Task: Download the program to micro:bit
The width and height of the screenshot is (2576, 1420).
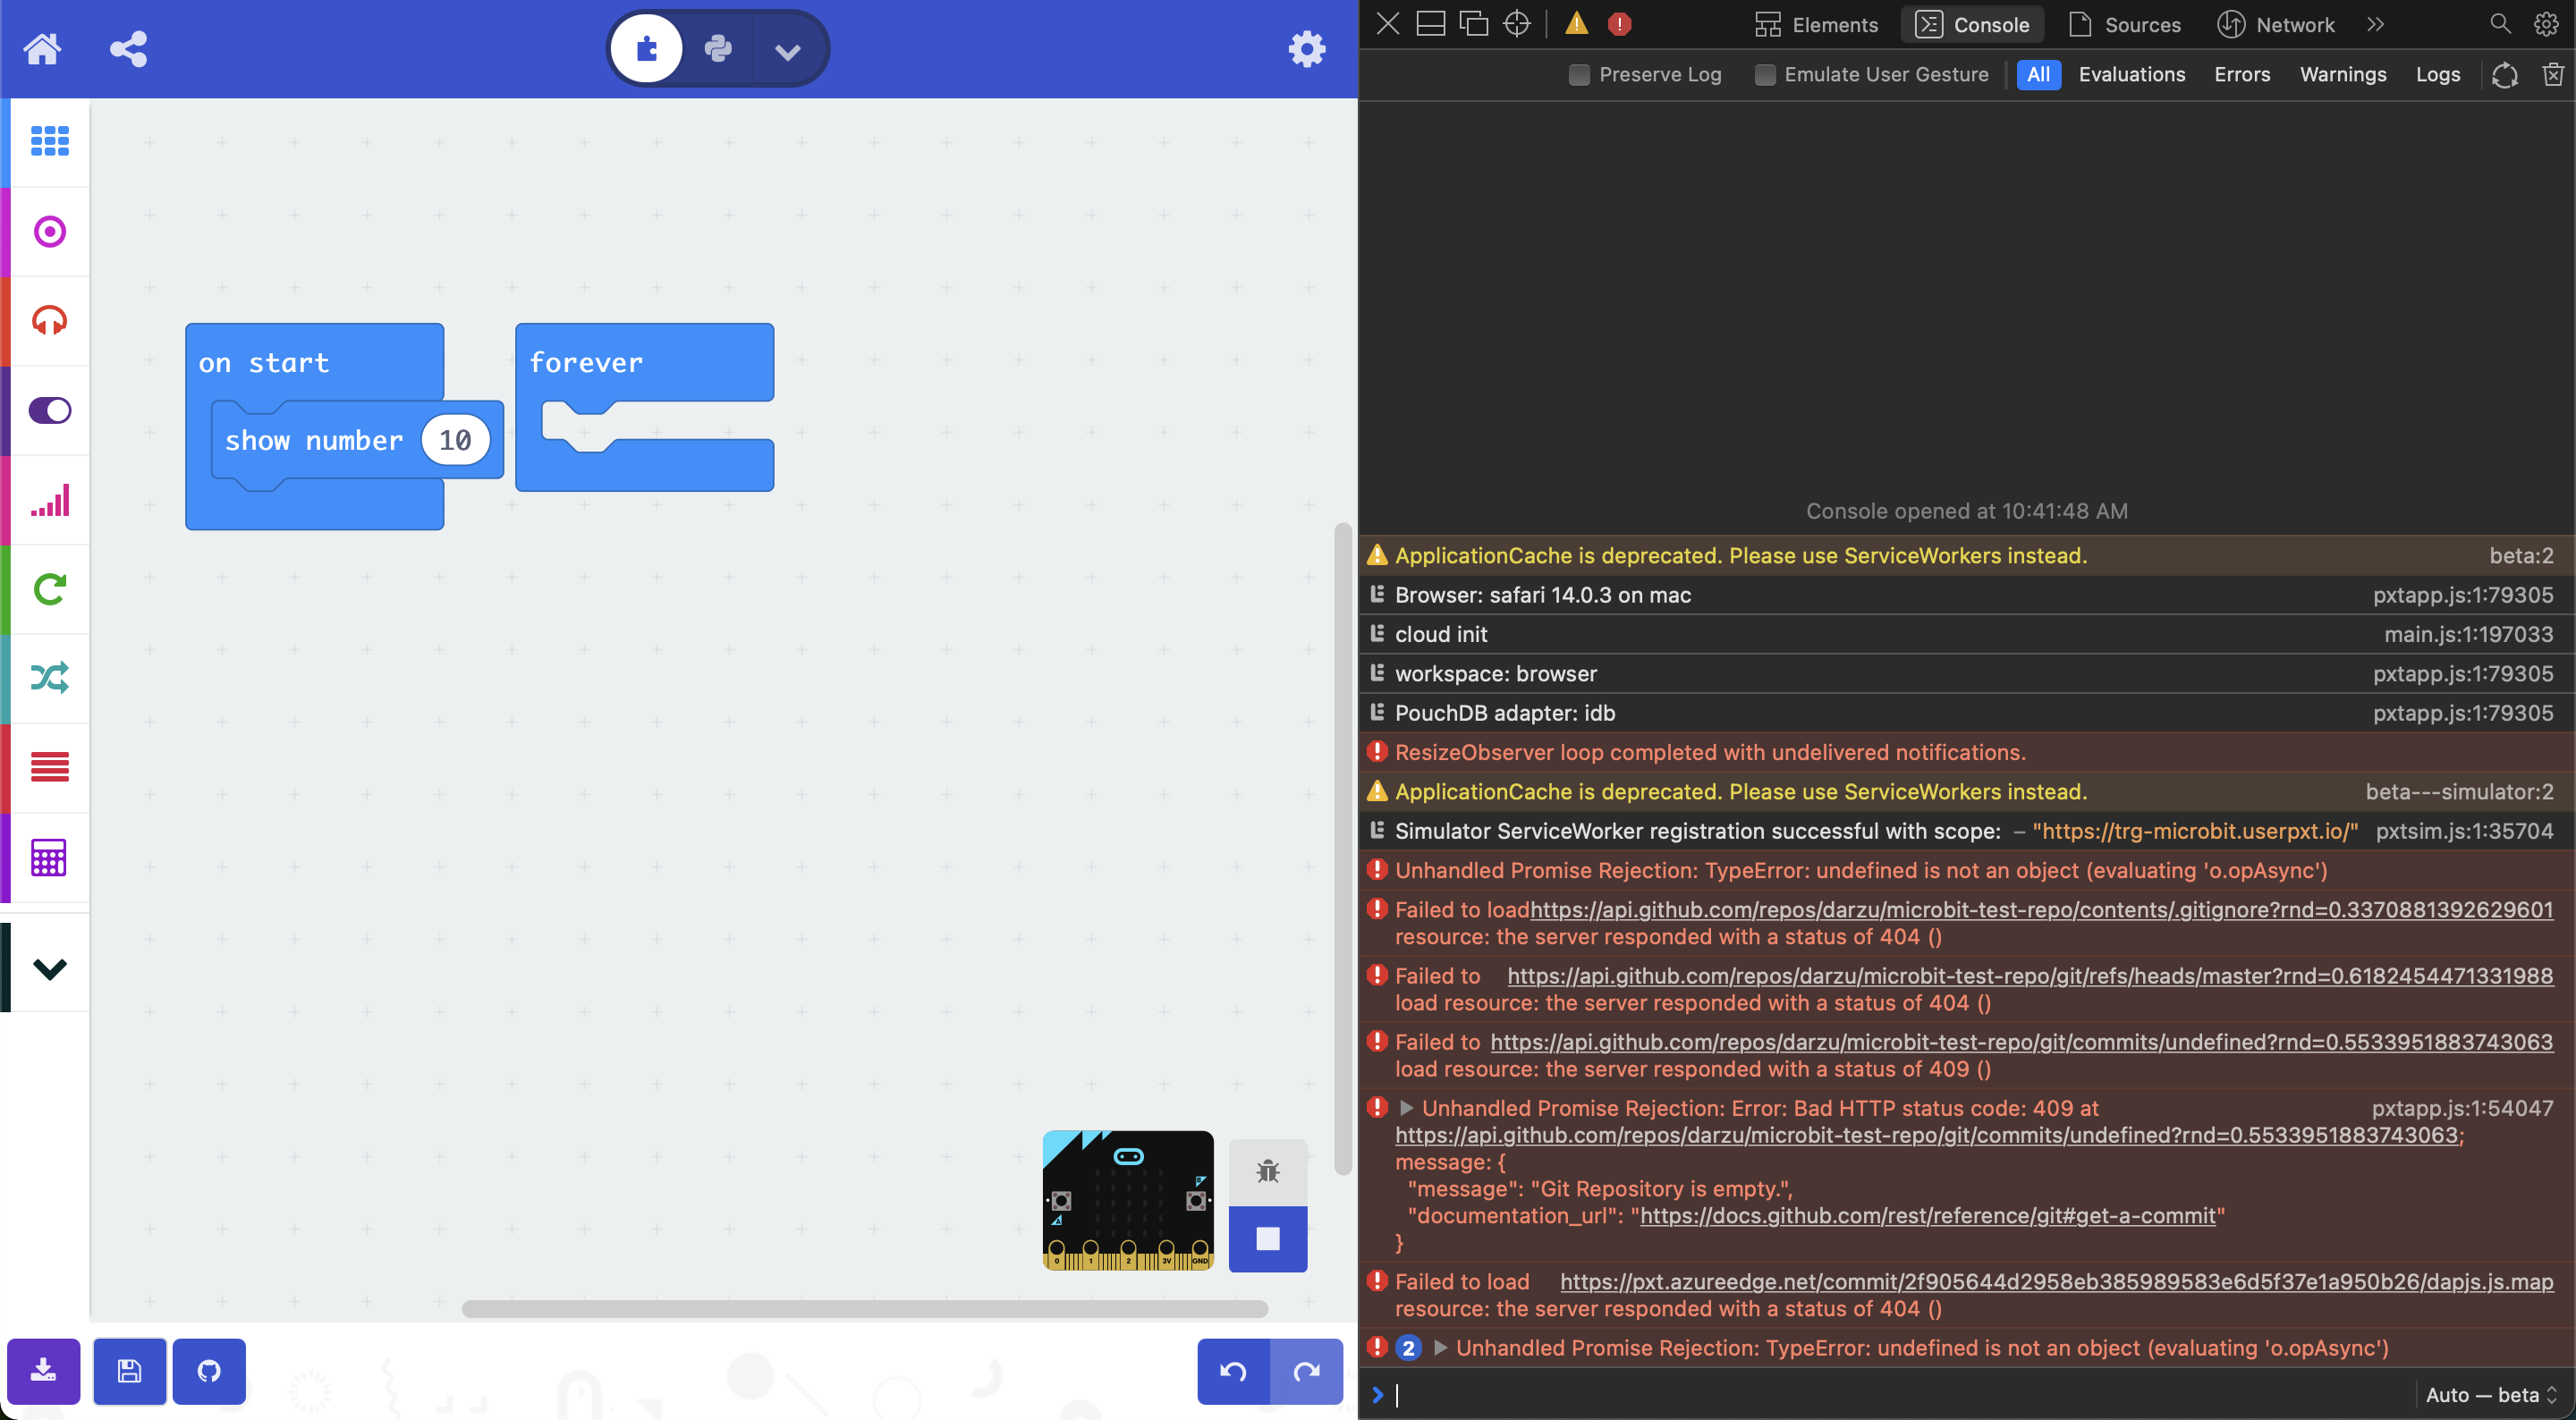Action: click(43, 1370)
